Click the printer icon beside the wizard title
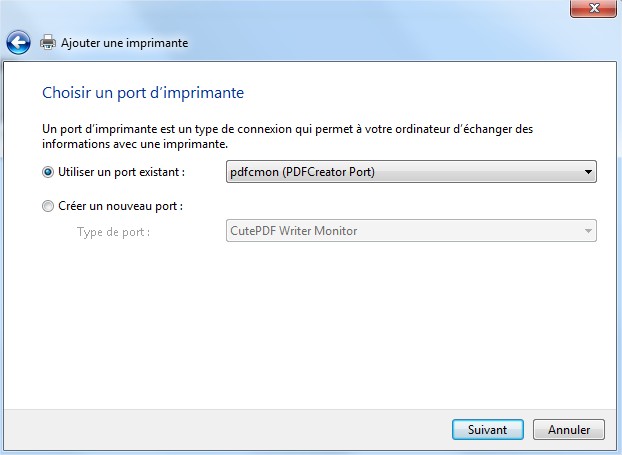This screenshot has width=622, height=455. tap(47, 43)
